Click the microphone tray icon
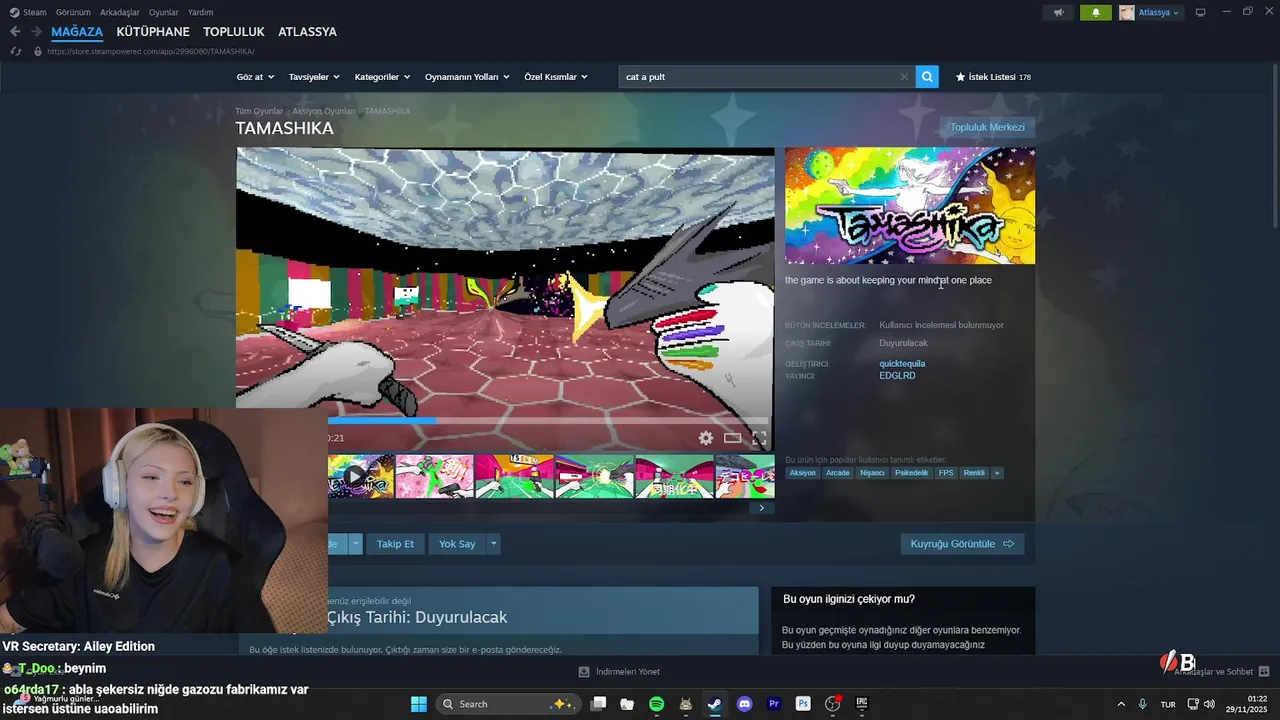This screenshot has width=1280, height=720. coord(1142,704)
